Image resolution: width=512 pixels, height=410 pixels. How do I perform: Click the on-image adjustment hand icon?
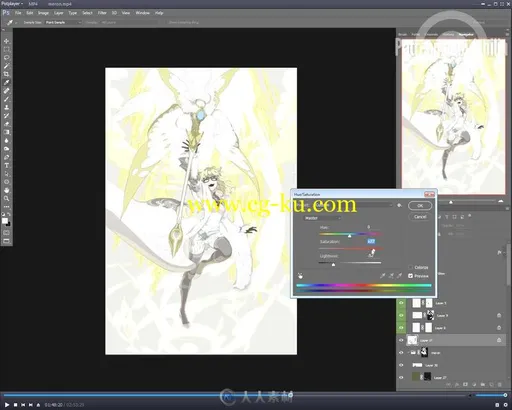(x=300, y=276)
